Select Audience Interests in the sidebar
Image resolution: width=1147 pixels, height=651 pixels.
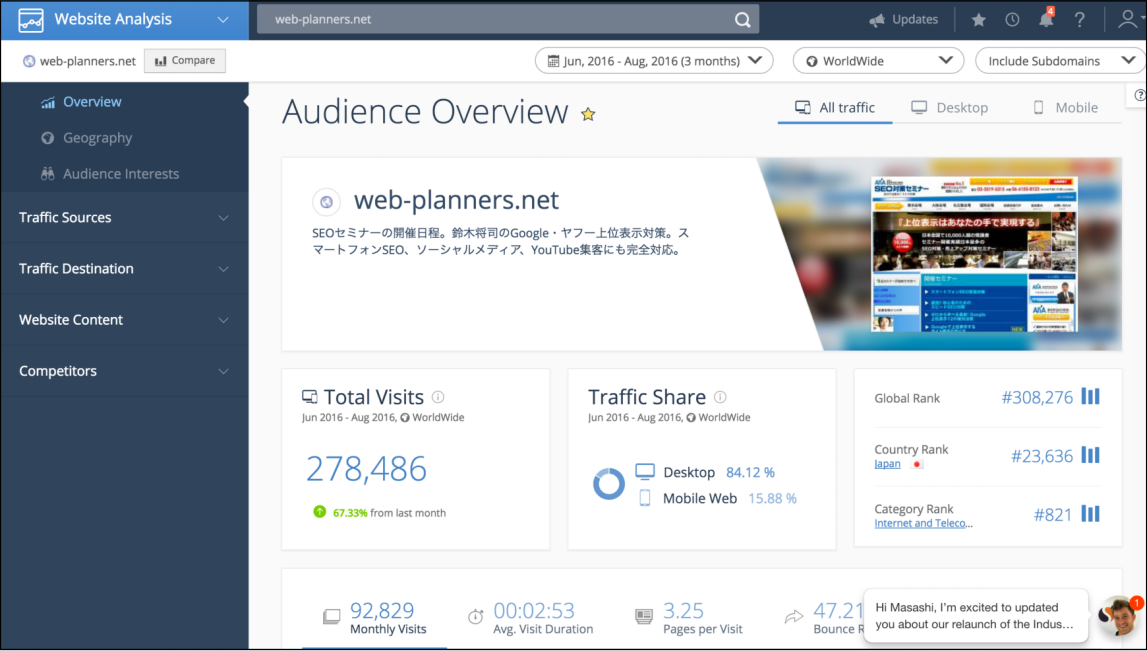tap(121, 173)
